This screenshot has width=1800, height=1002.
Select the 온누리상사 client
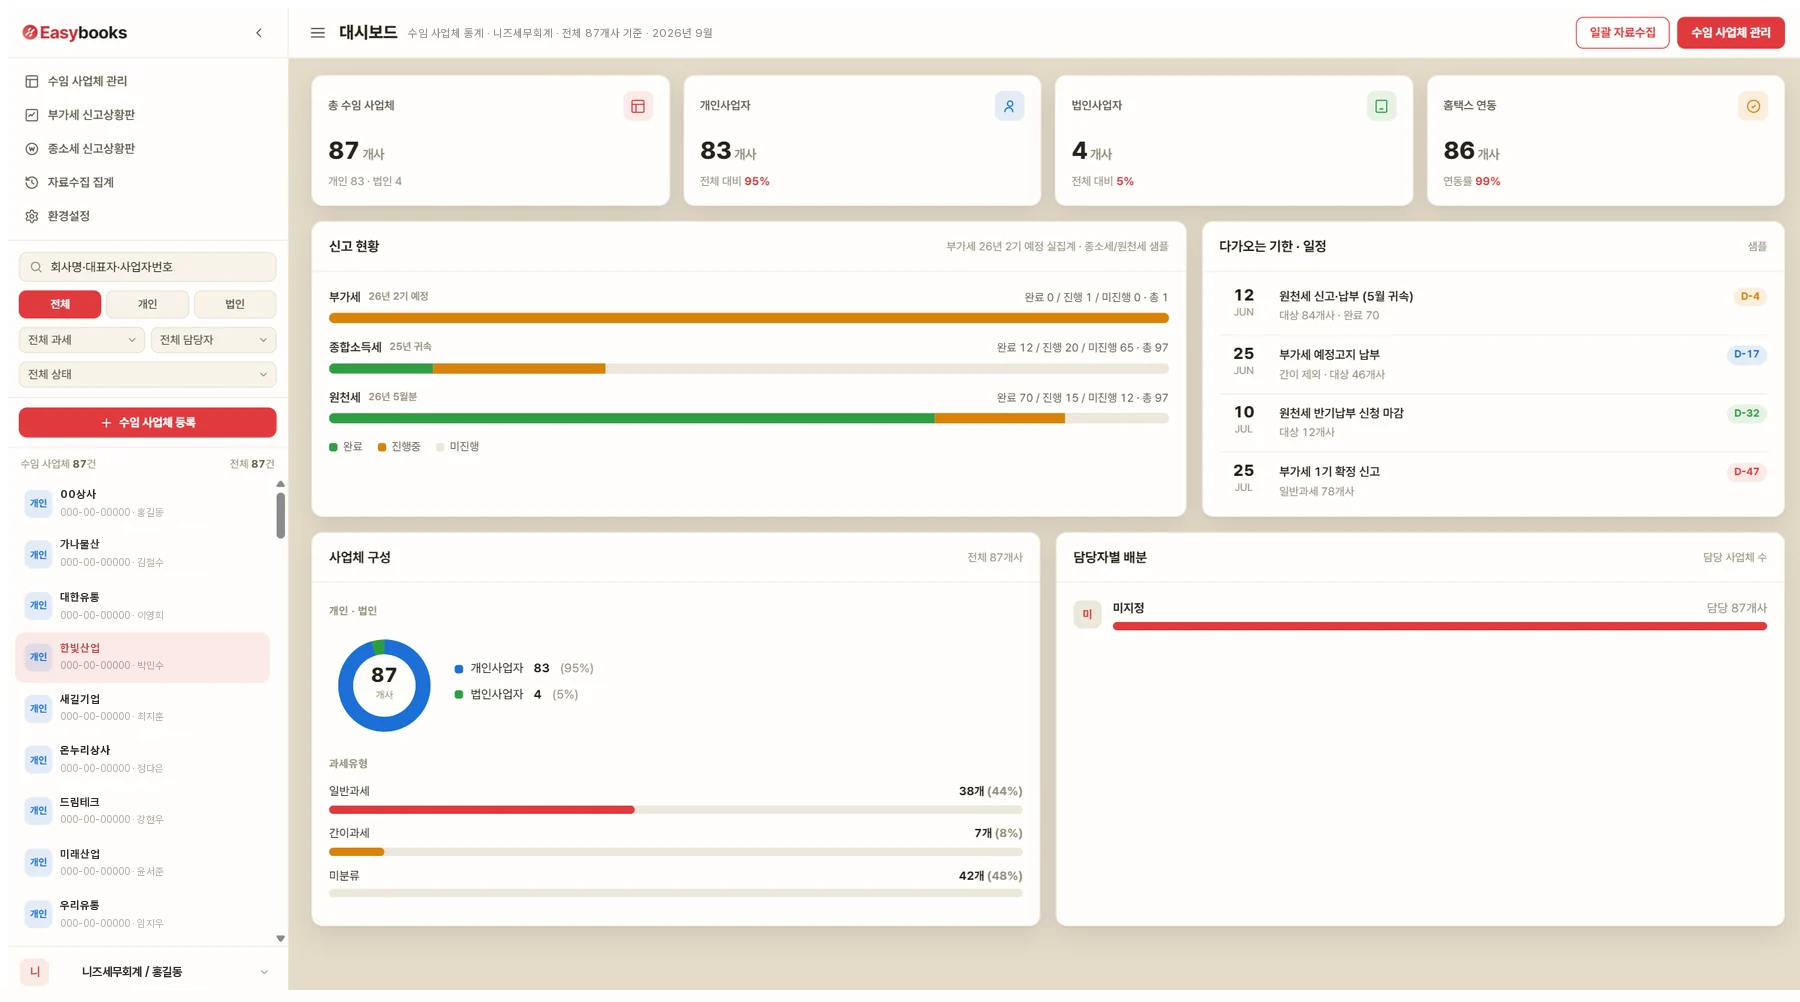click(x=143, y=760)
